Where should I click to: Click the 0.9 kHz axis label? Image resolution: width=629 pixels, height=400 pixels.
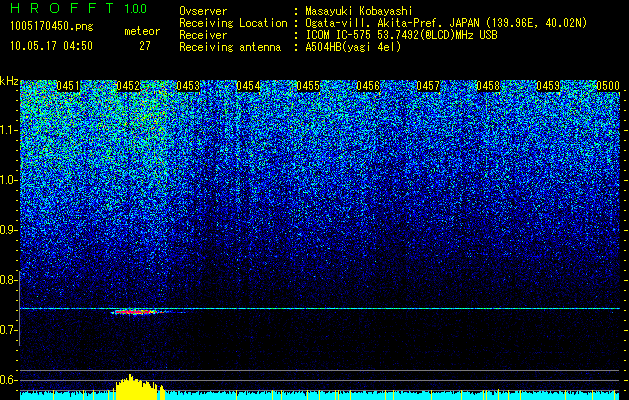point(9,230)
